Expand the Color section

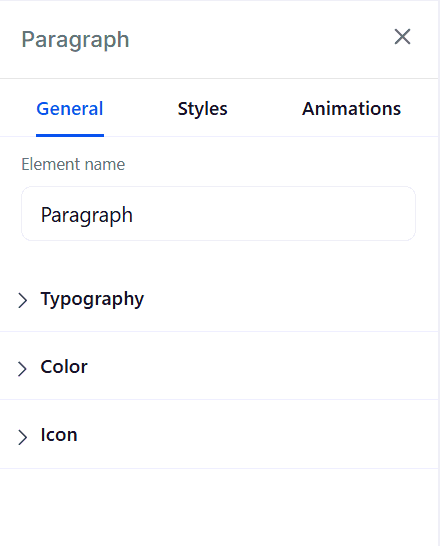click(219, 366)
